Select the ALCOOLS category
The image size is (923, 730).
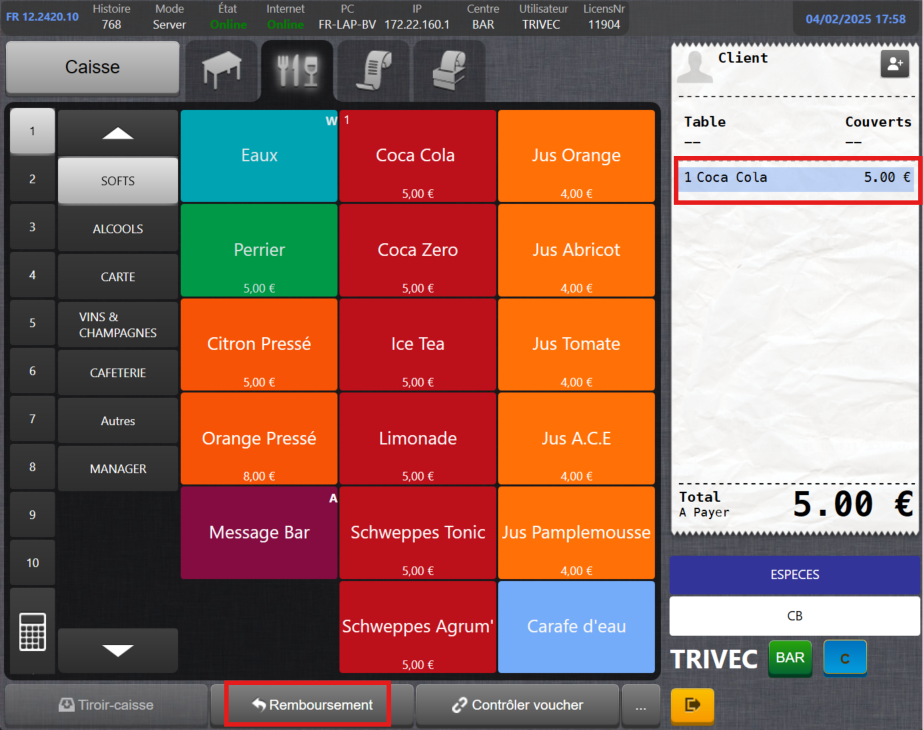(118, 229)
